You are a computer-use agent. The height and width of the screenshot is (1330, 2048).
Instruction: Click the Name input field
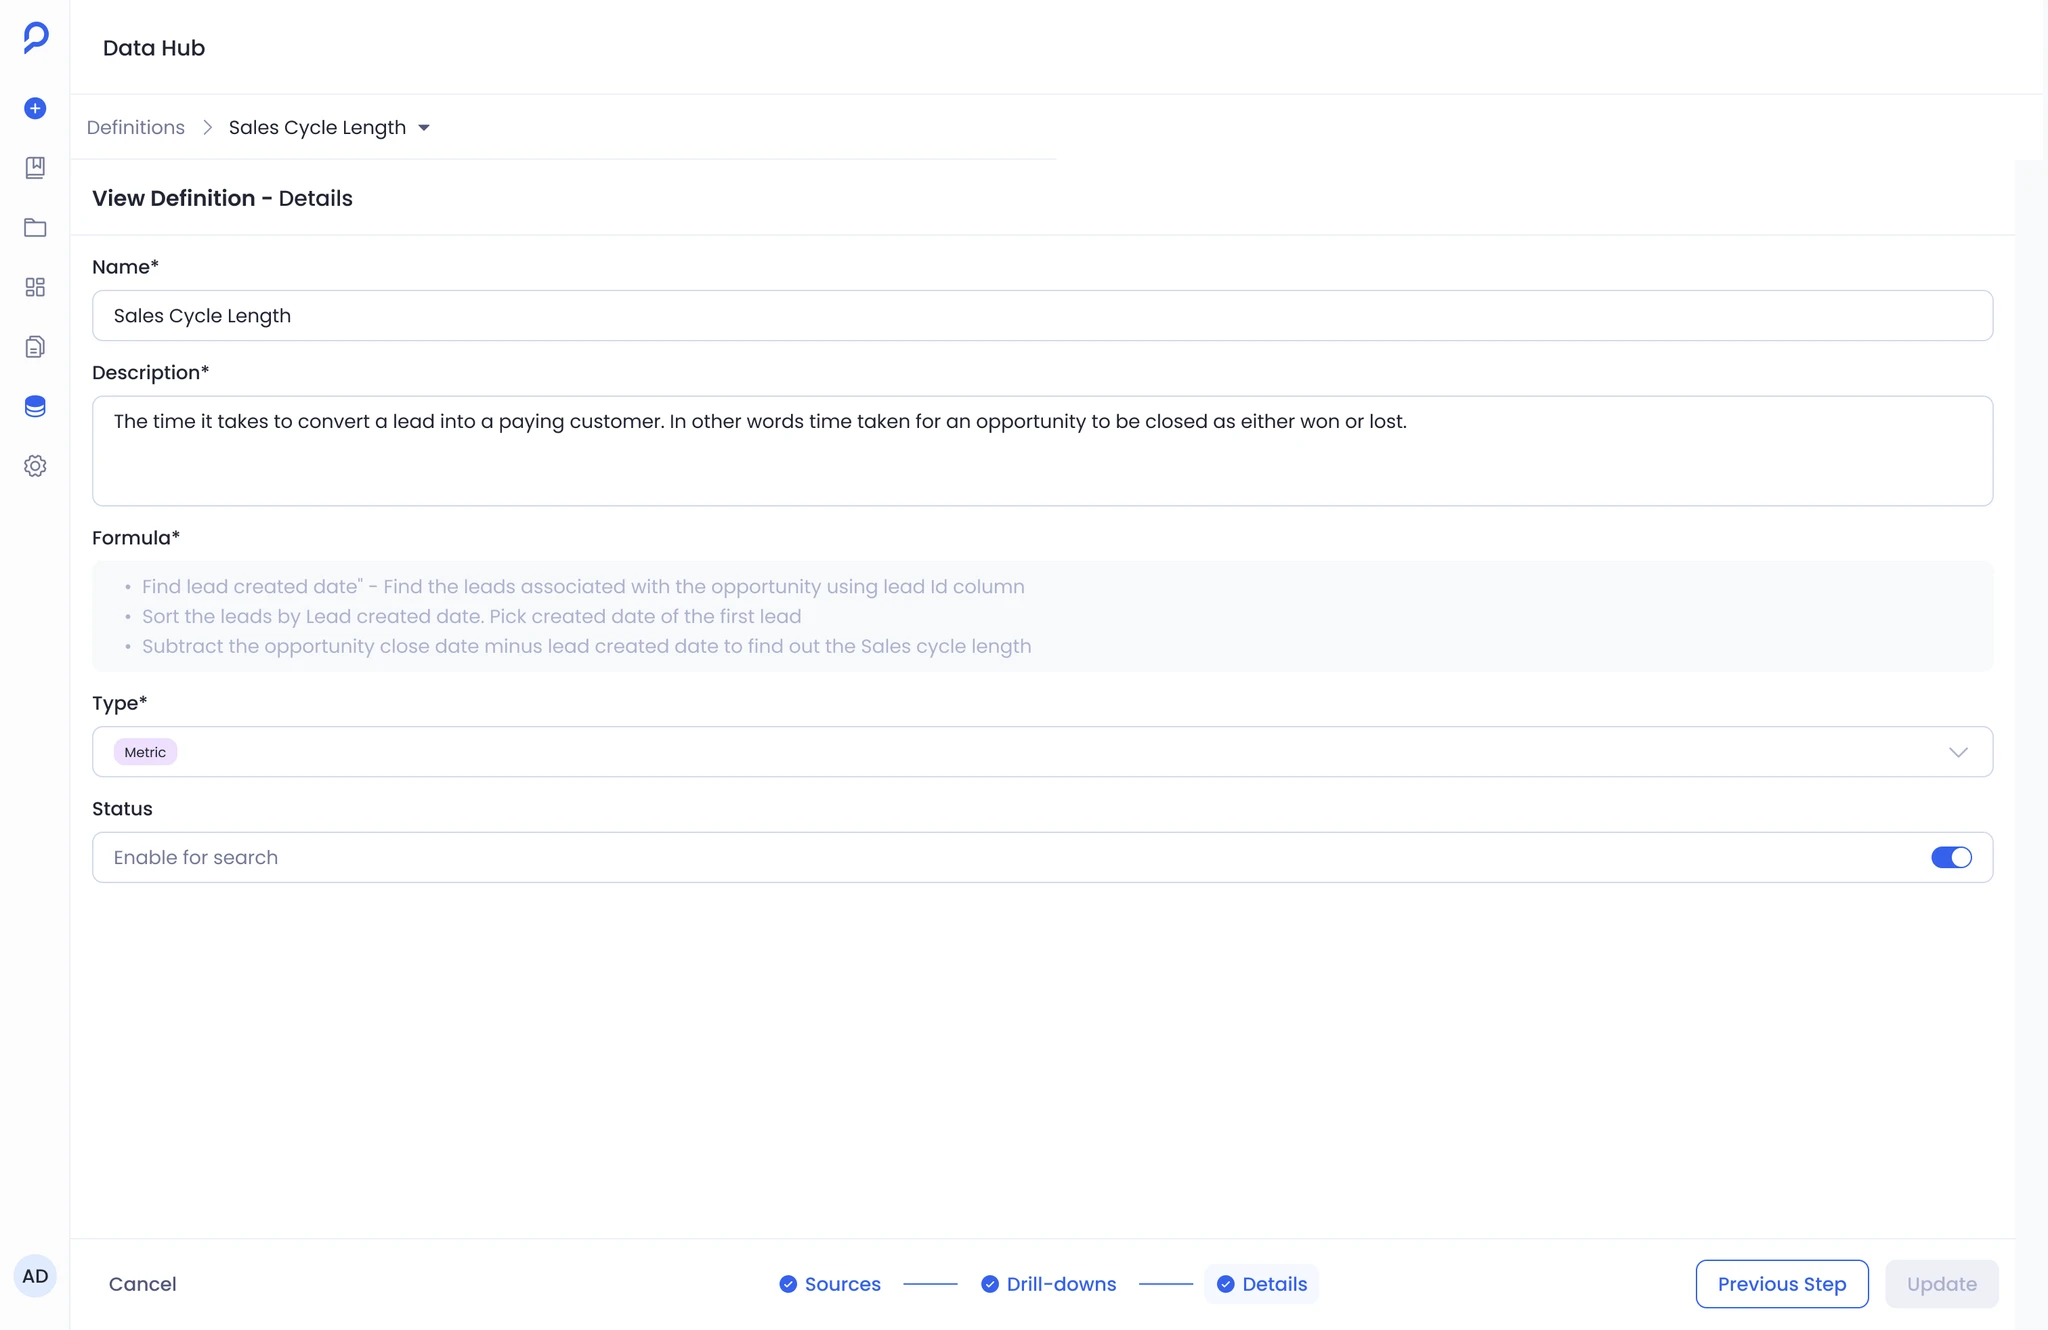(x=1042, y=316)
